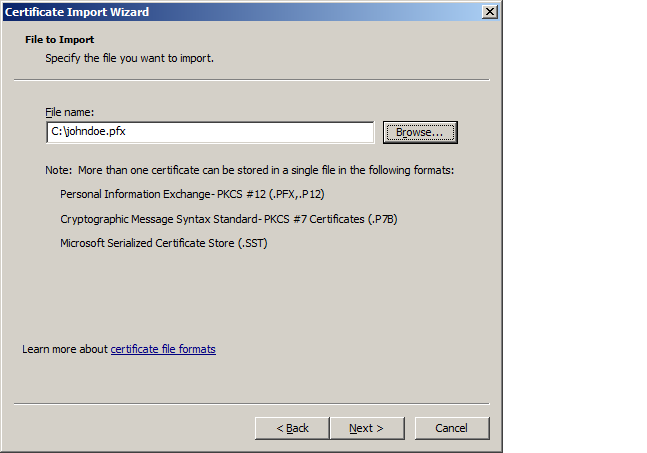
Task: Click the "File to Import" heading
Action: coord(59,40)
